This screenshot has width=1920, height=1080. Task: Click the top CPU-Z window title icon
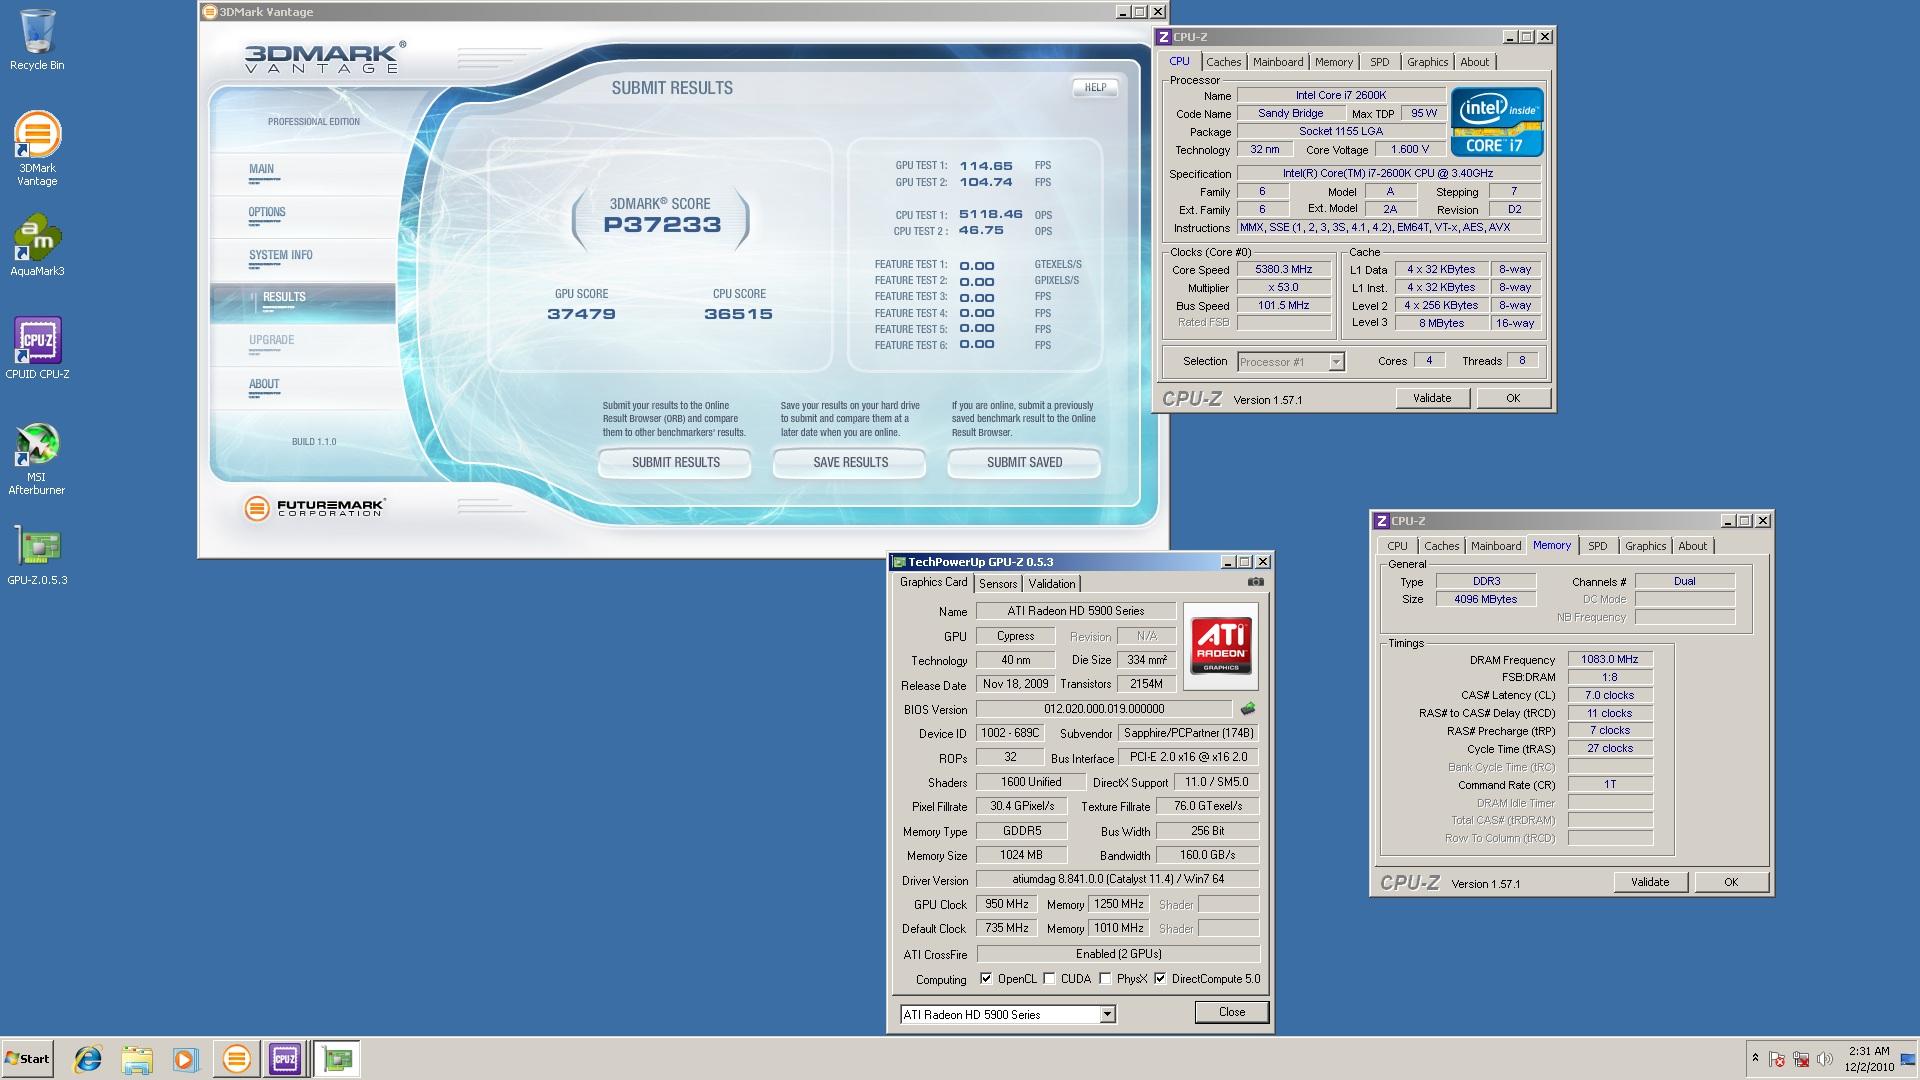(1163, 37)
